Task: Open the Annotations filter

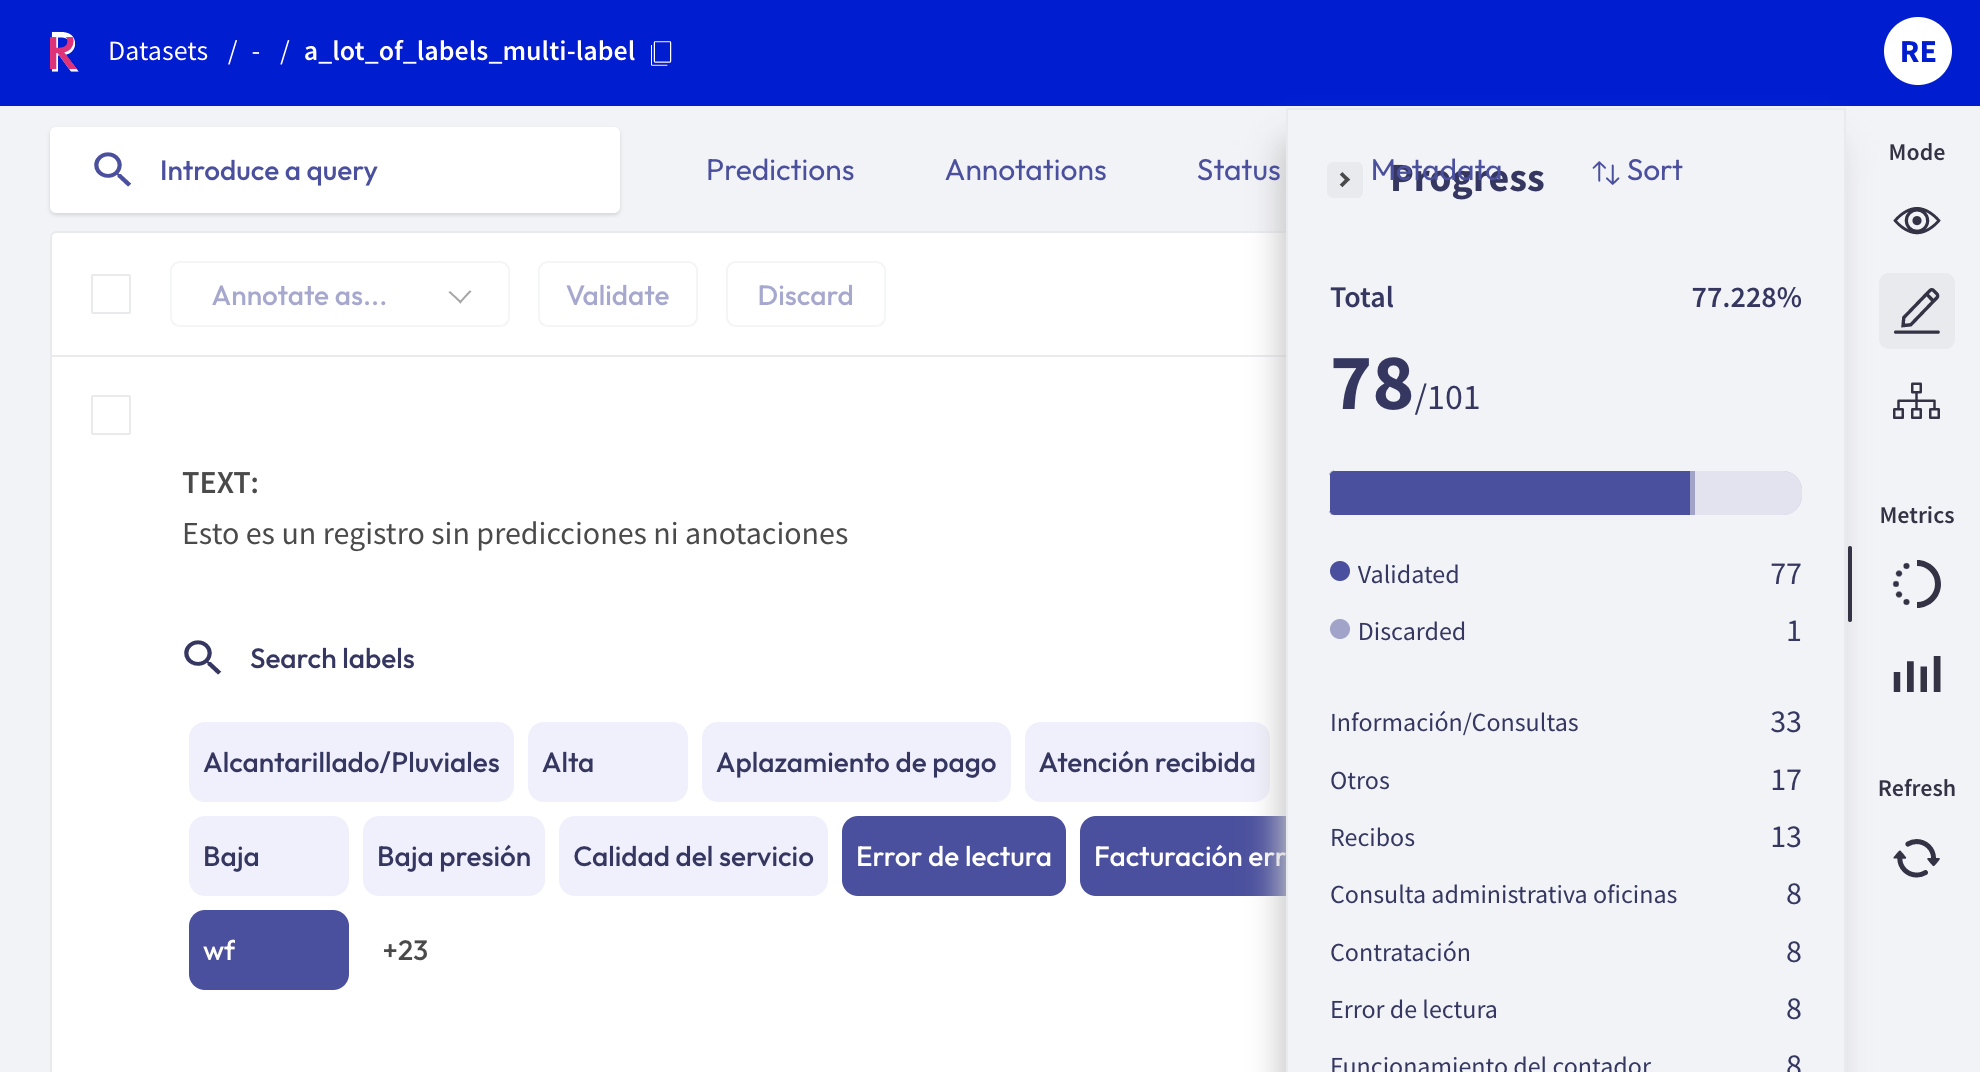Action: [1025, 170]
